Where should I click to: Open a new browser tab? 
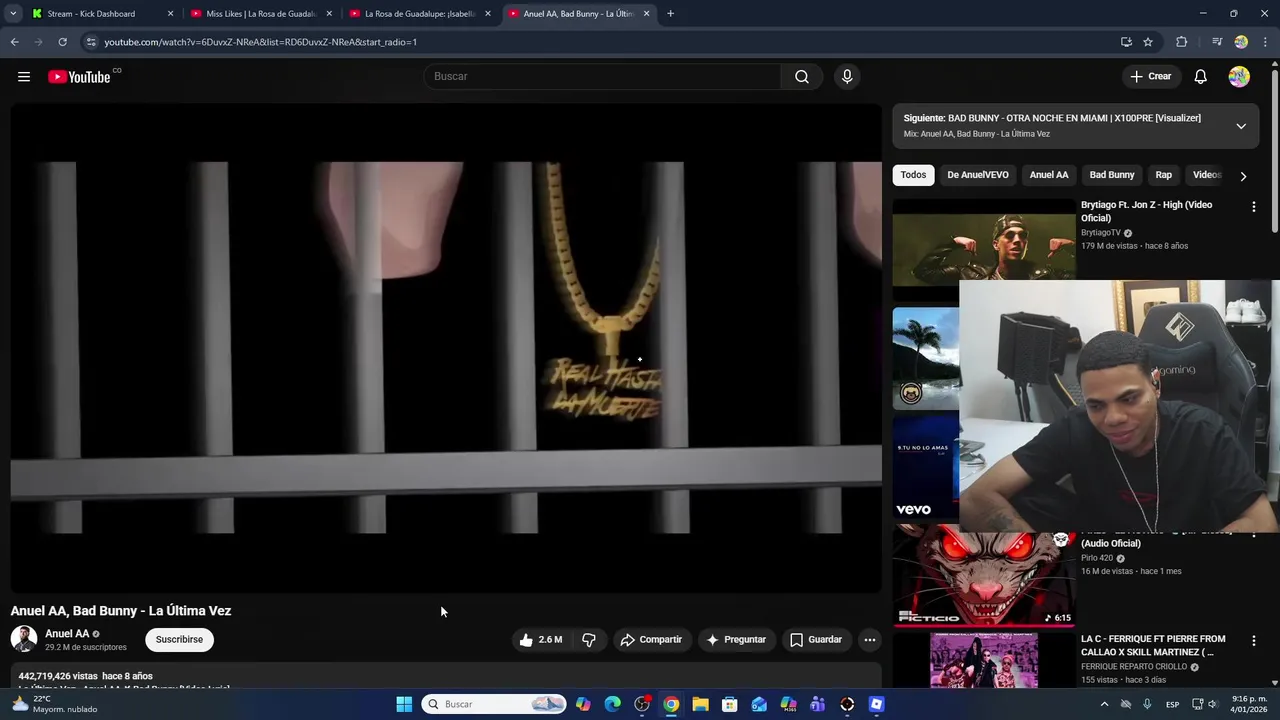[670, 14]
